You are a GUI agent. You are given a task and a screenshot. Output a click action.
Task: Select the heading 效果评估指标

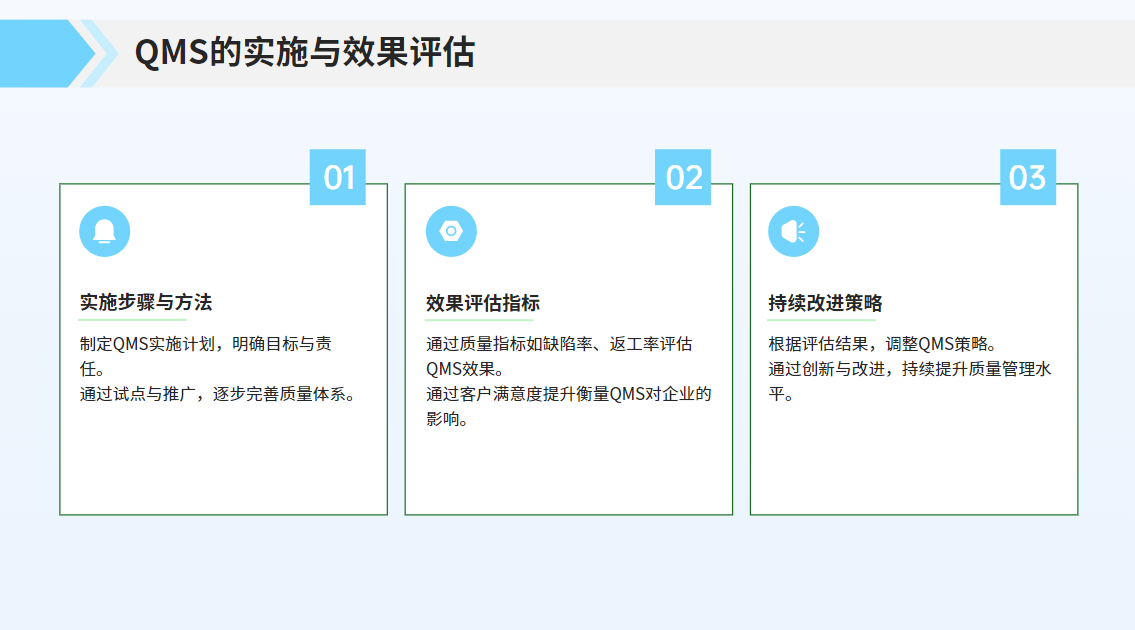point(483,303)
